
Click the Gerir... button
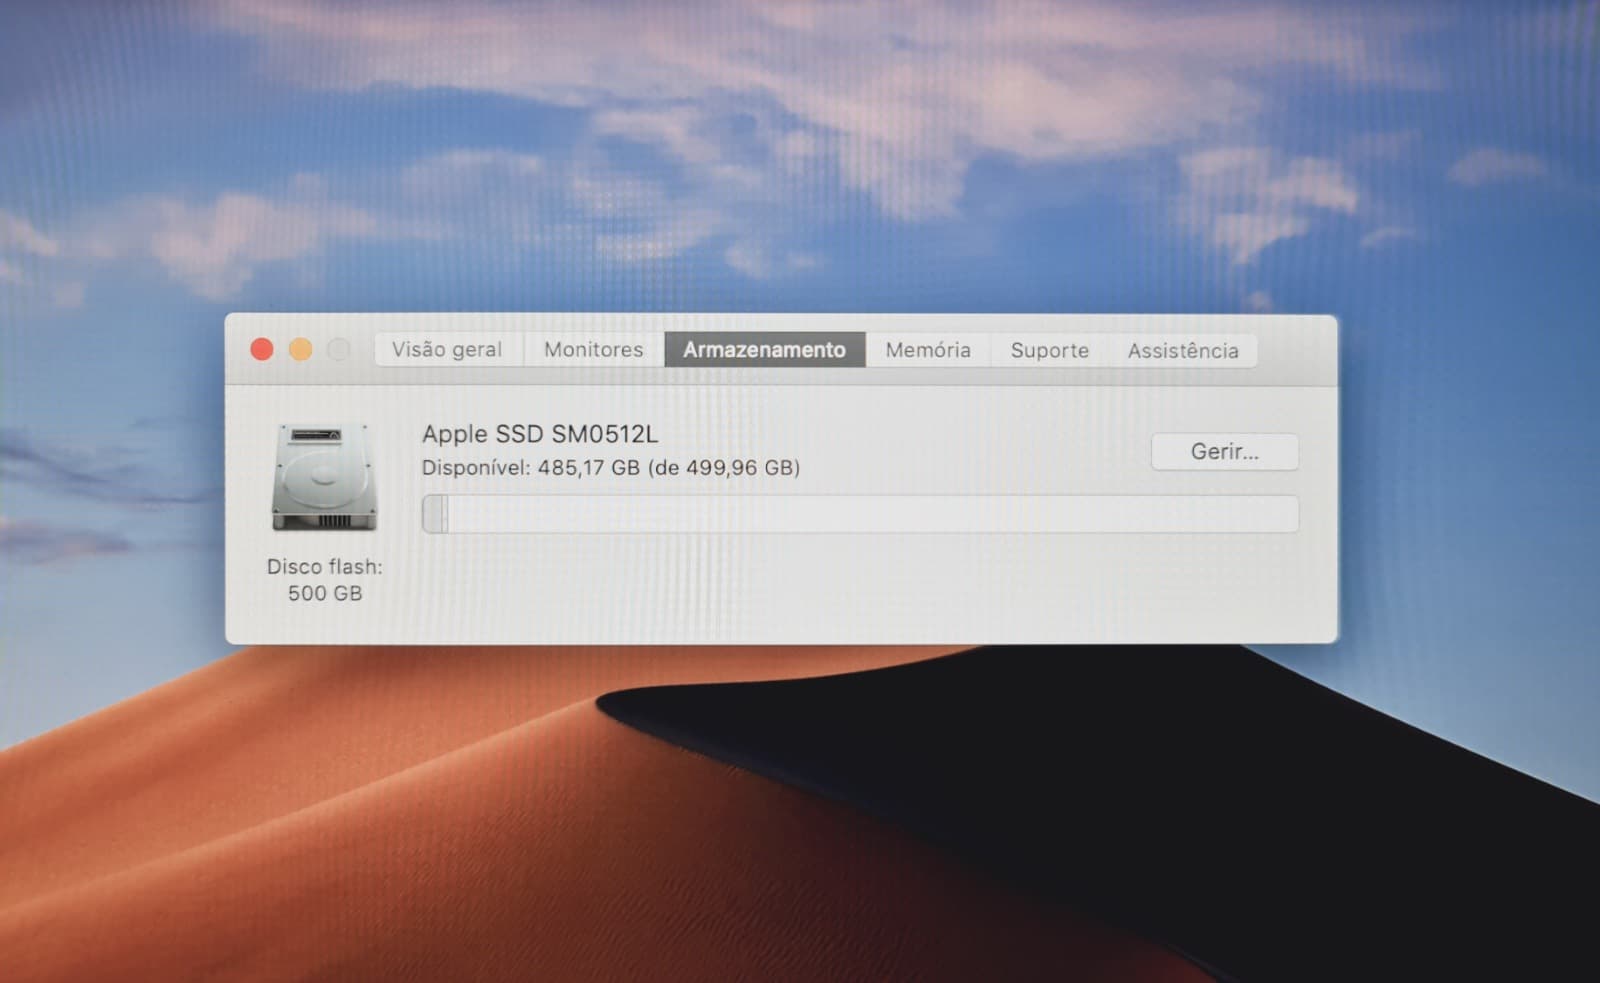tap(1225, 451)
